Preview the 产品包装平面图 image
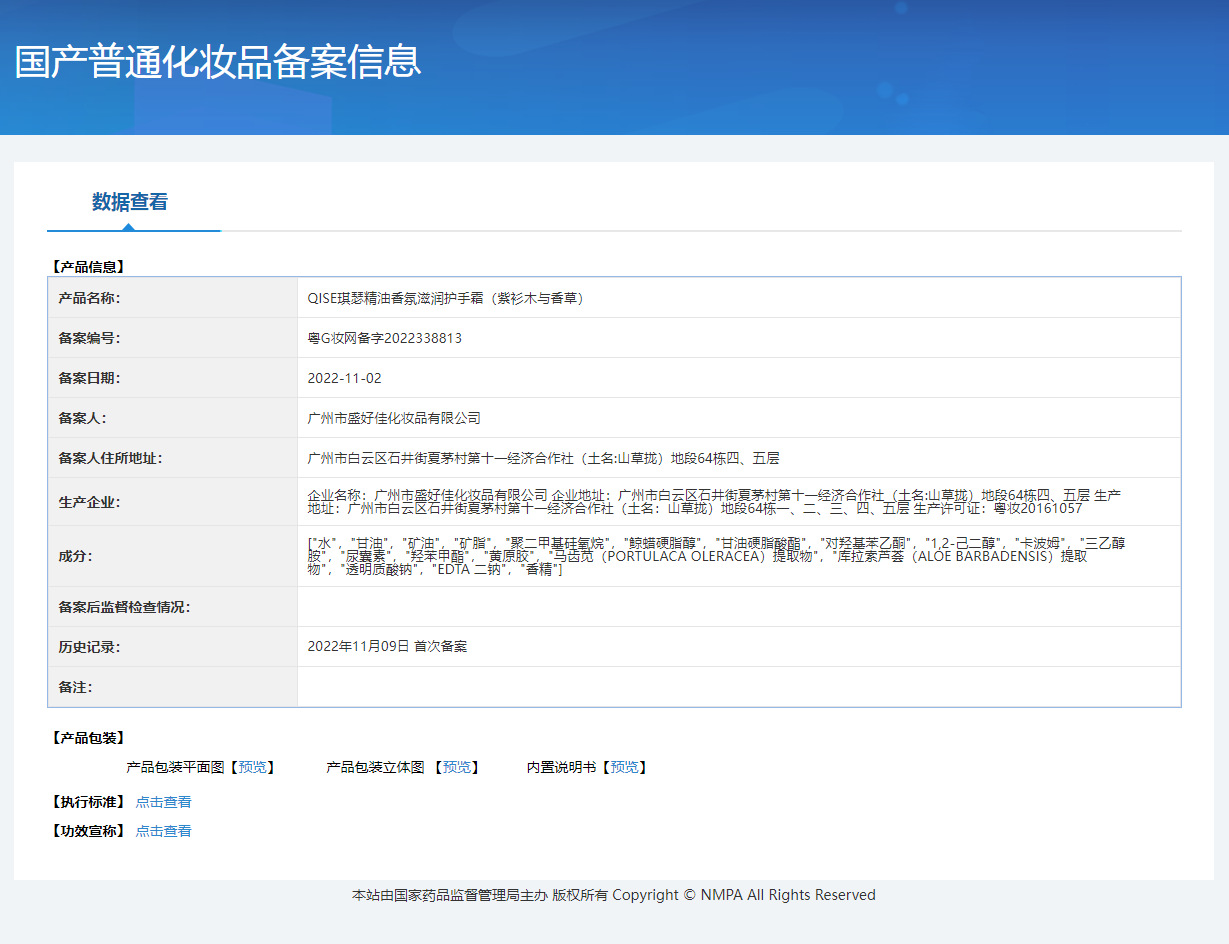 pos(253,767)
